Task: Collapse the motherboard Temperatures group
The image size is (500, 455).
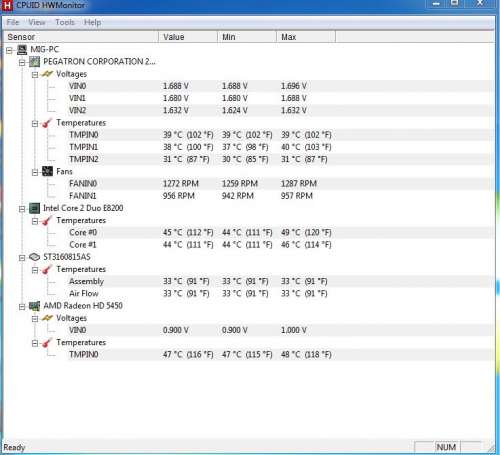Action: tap(35, 124)
